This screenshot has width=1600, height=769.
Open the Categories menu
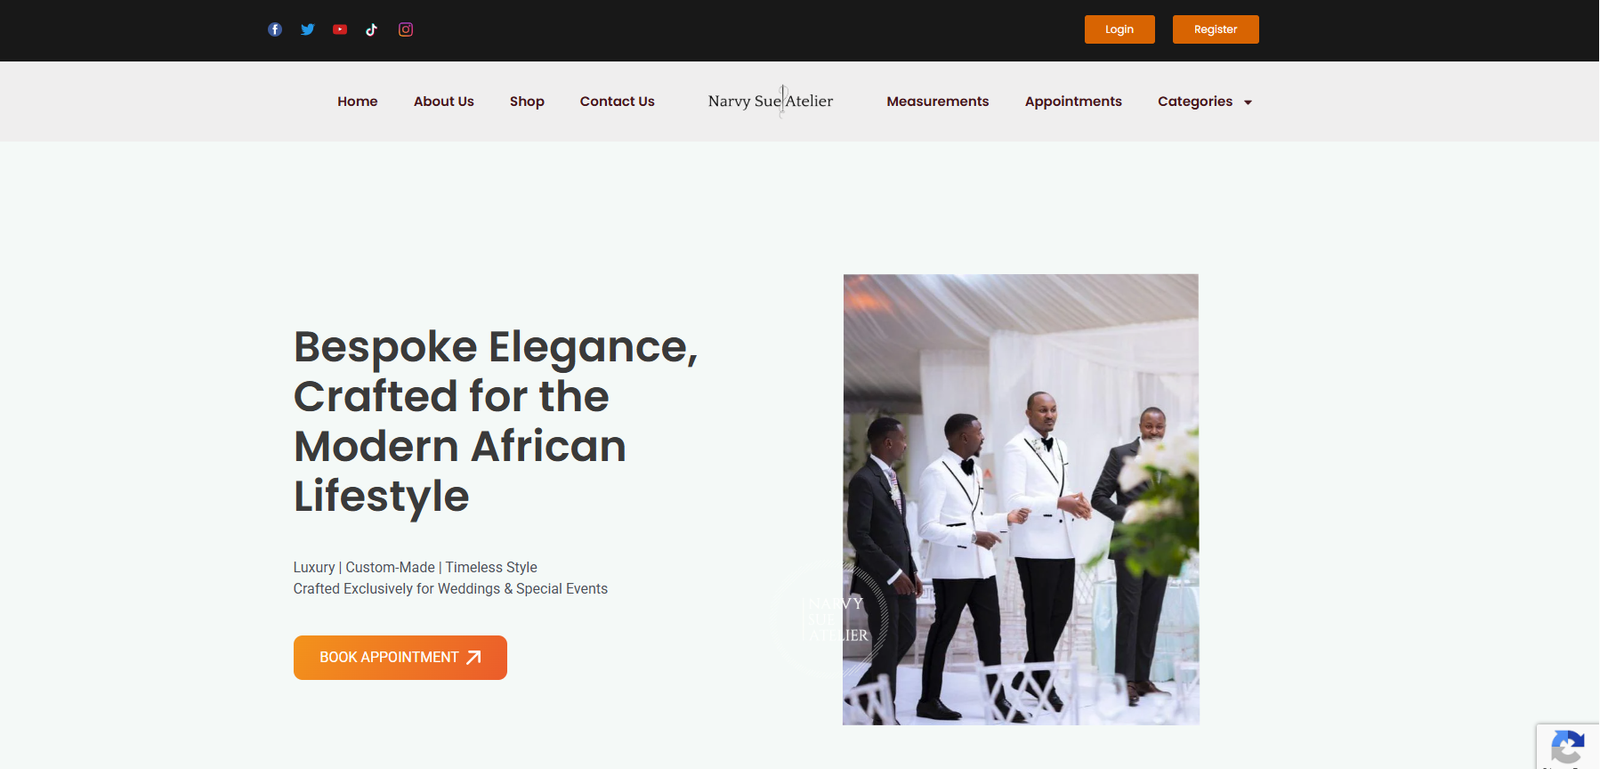[x=1205, y=101]
